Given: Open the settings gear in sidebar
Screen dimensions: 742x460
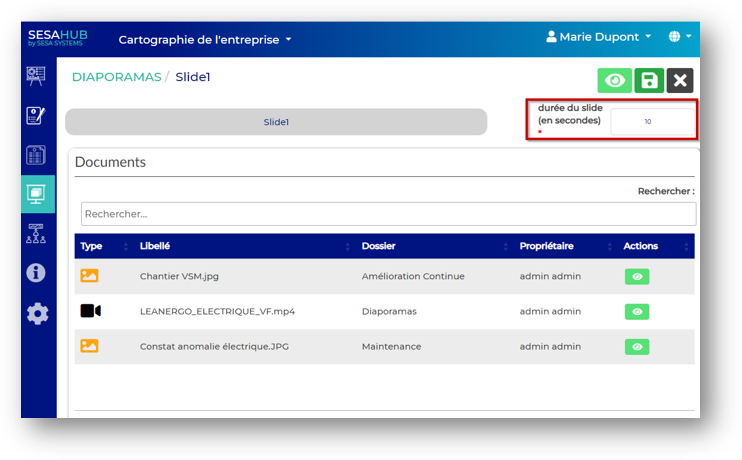Looking at the screenshot, I should 37,314.
